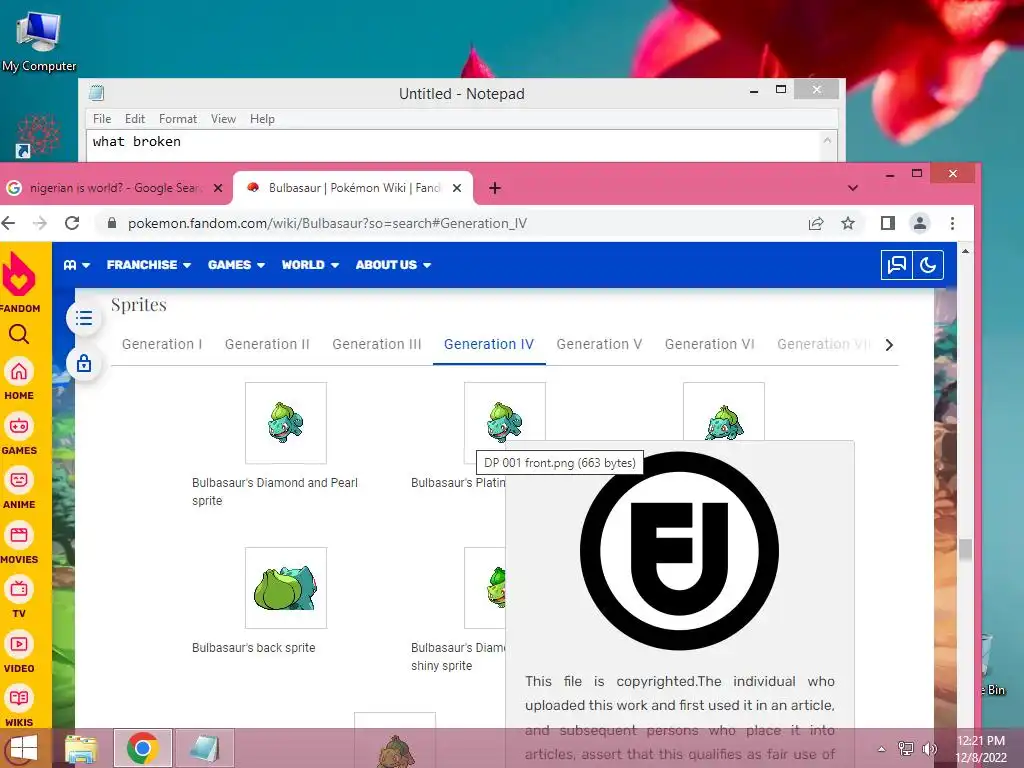Open Fandom ANIME section

(x=19, y=488)
